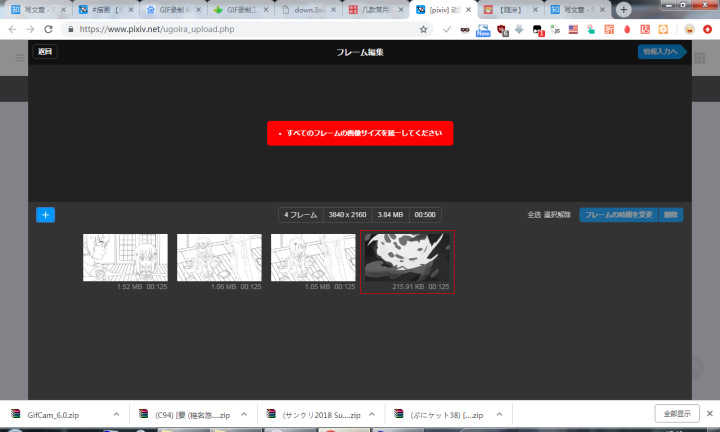
Task: Proceed with the 情報入力へ button
Action: point(662,52)
